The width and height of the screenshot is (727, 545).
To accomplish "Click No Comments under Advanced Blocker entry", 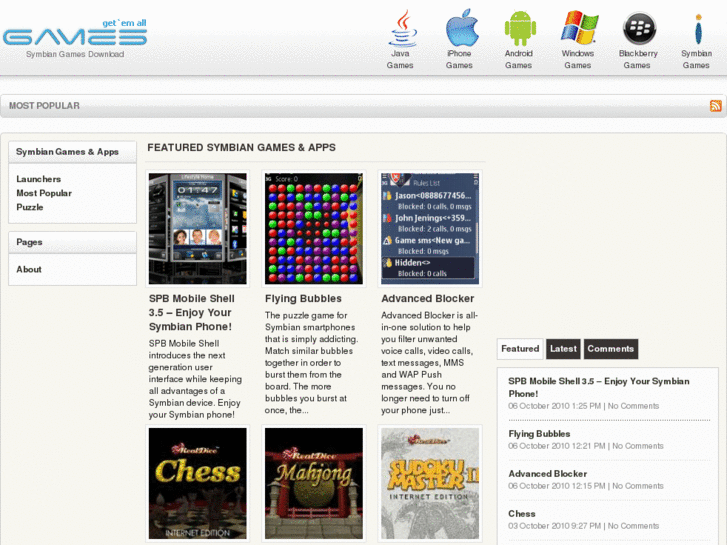I will pos(638,486).
